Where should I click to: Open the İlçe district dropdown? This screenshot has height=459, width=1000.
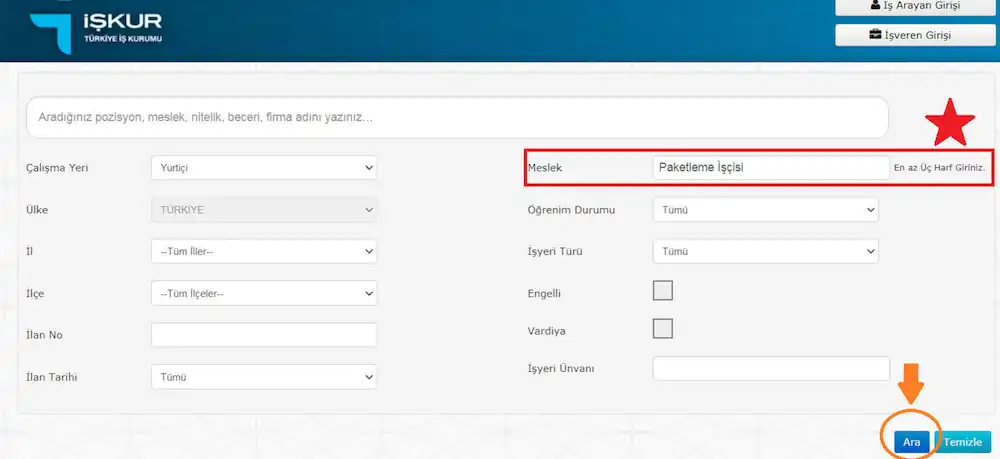(264, 293)
